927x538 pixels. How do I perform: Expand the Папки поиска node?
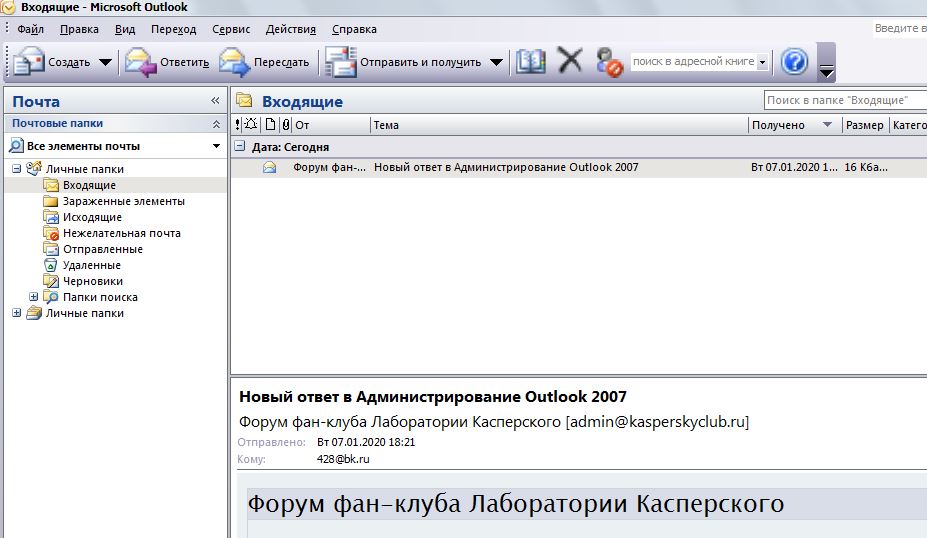click(x=34, y=297)
